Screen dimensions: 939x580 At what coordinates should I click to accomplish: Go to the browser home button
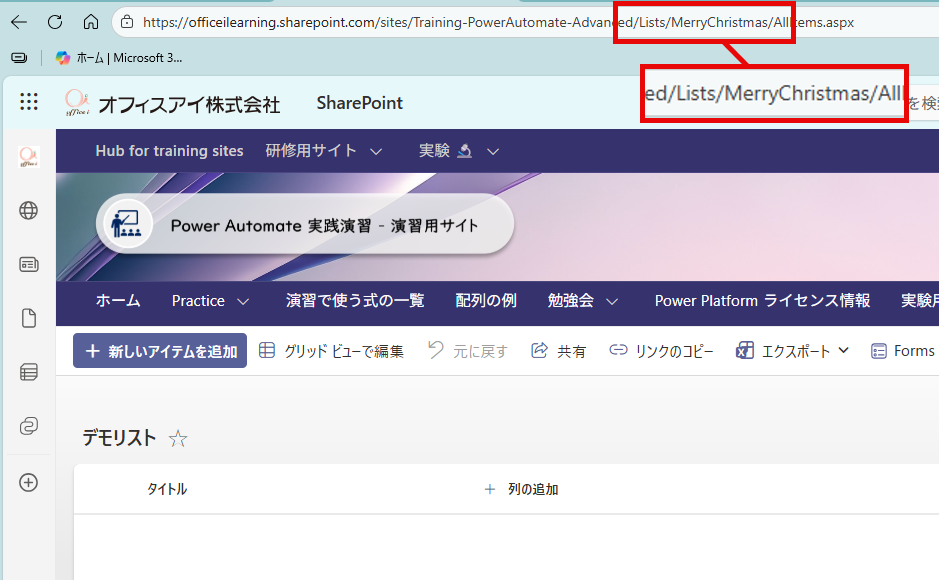click(x=90, y=22)
